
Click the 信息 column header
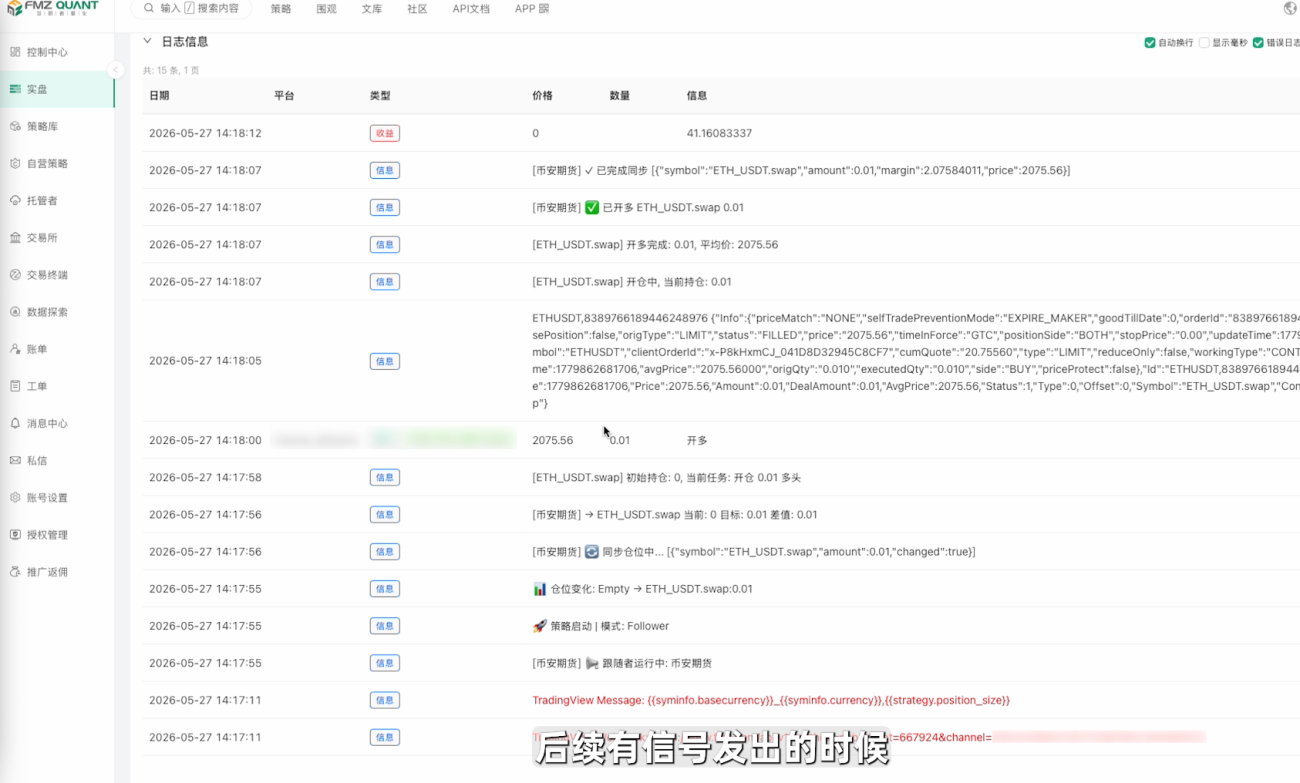tap(697, 96)
